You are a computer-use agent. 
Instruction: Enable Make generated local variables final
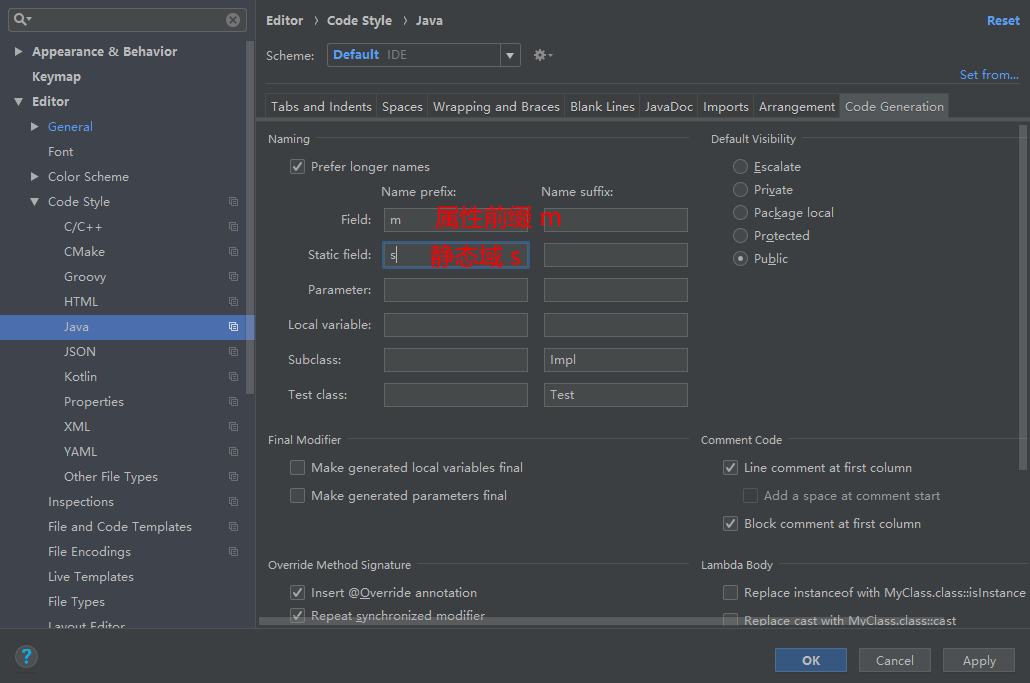coord(298,468)
